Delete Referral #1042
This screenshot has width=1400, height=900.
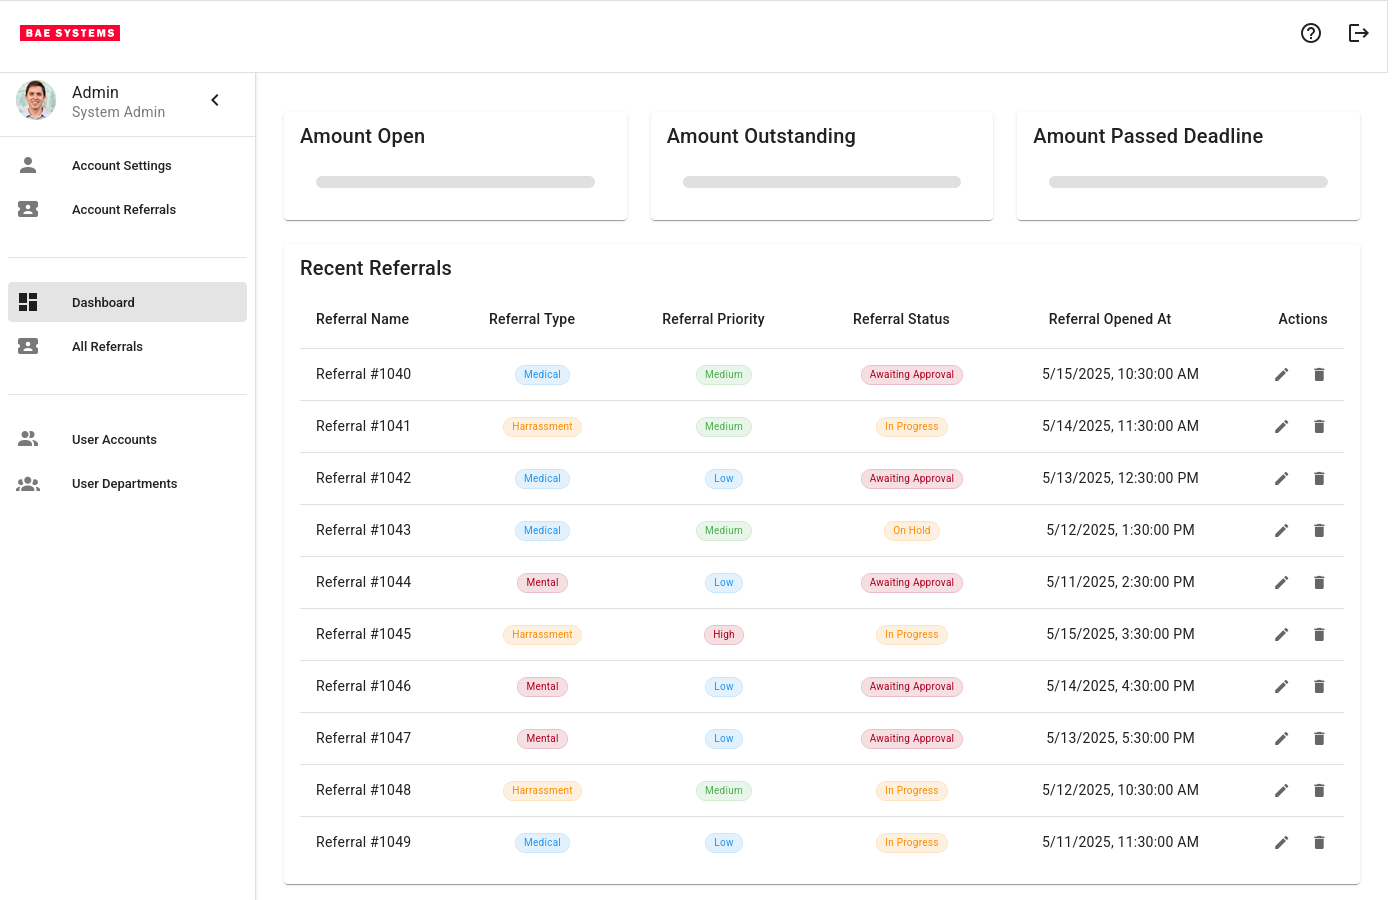click(1319, 479)
